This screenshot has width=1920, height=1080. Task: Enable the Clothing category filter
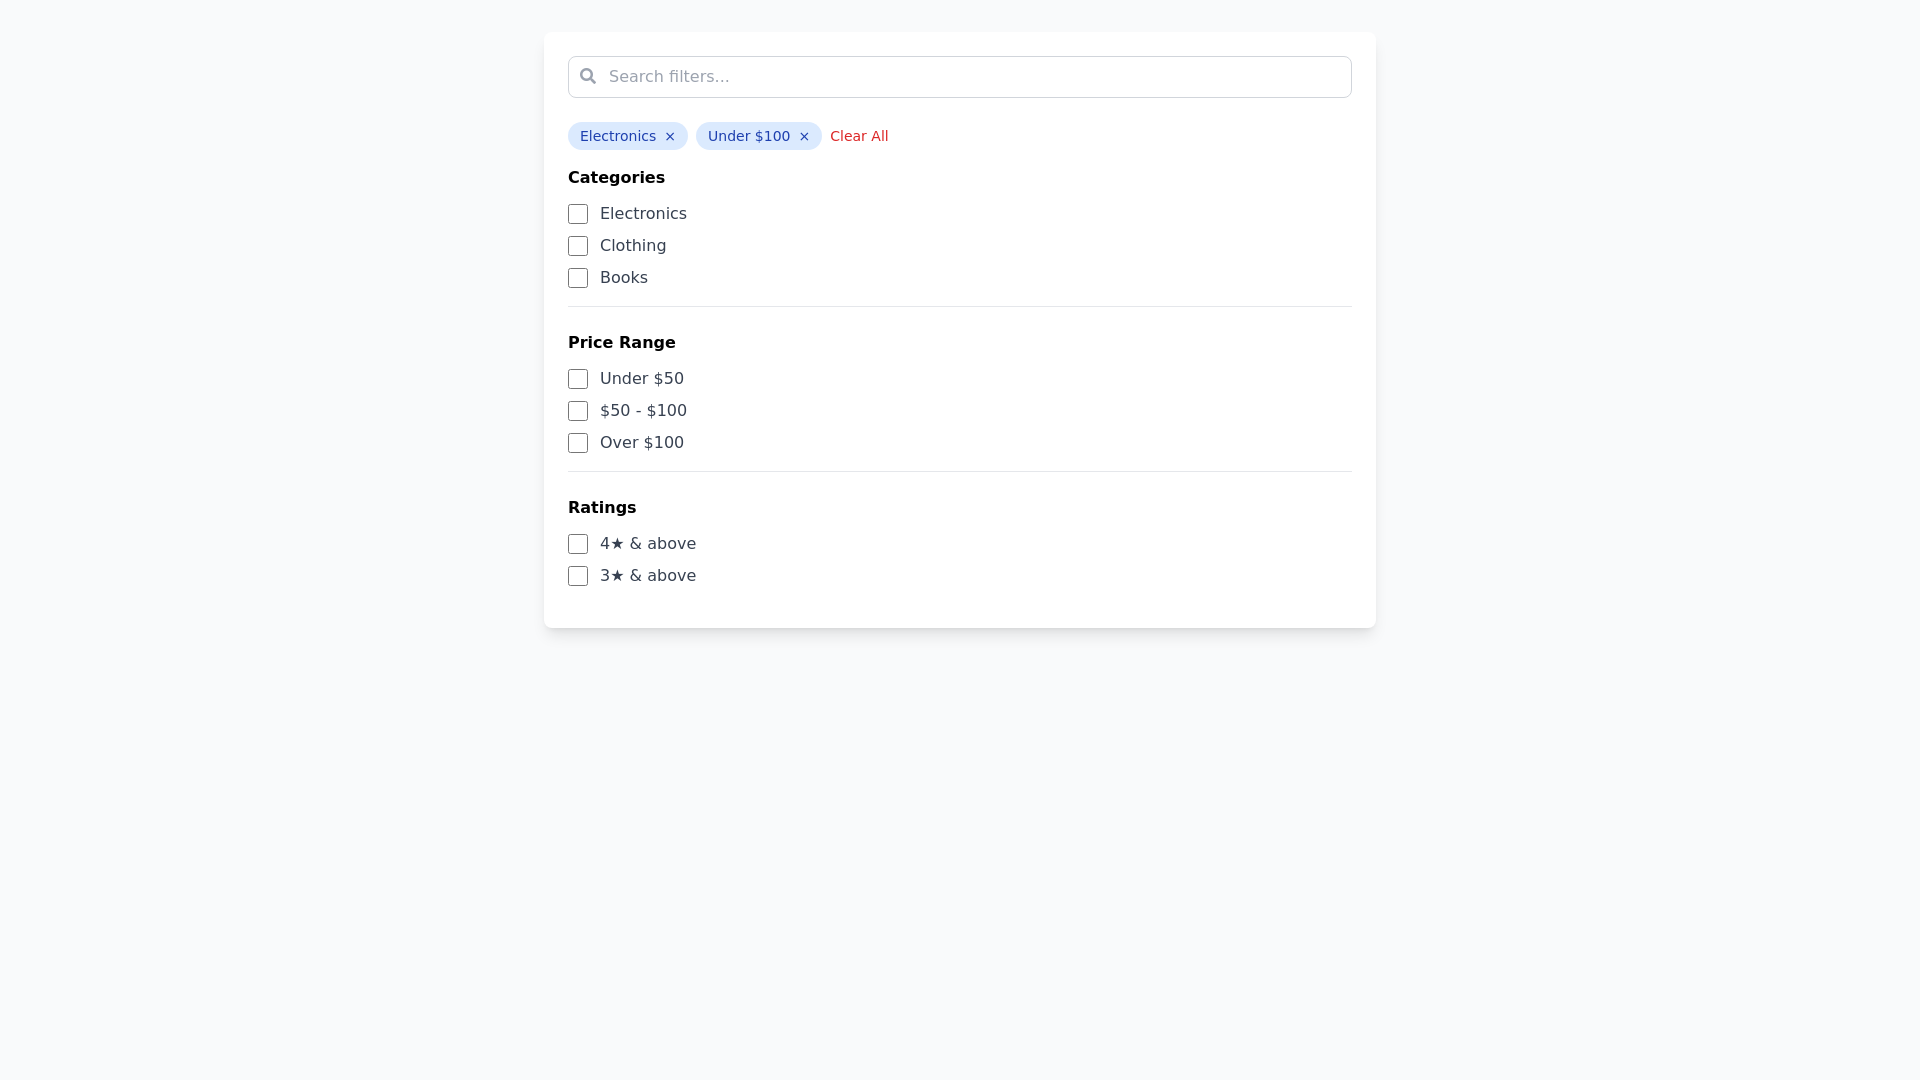(578, 246)
